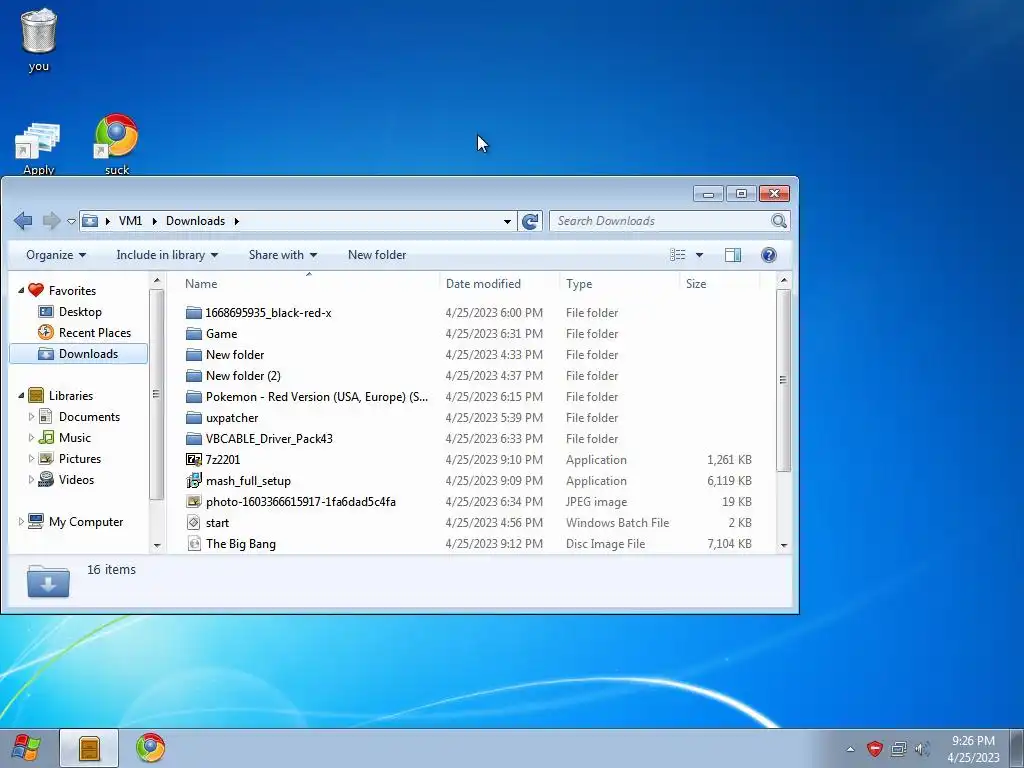Screen dimensions: 1024x768
Task: Open Chrome from the taskbar
Action: tap(150, 748)
